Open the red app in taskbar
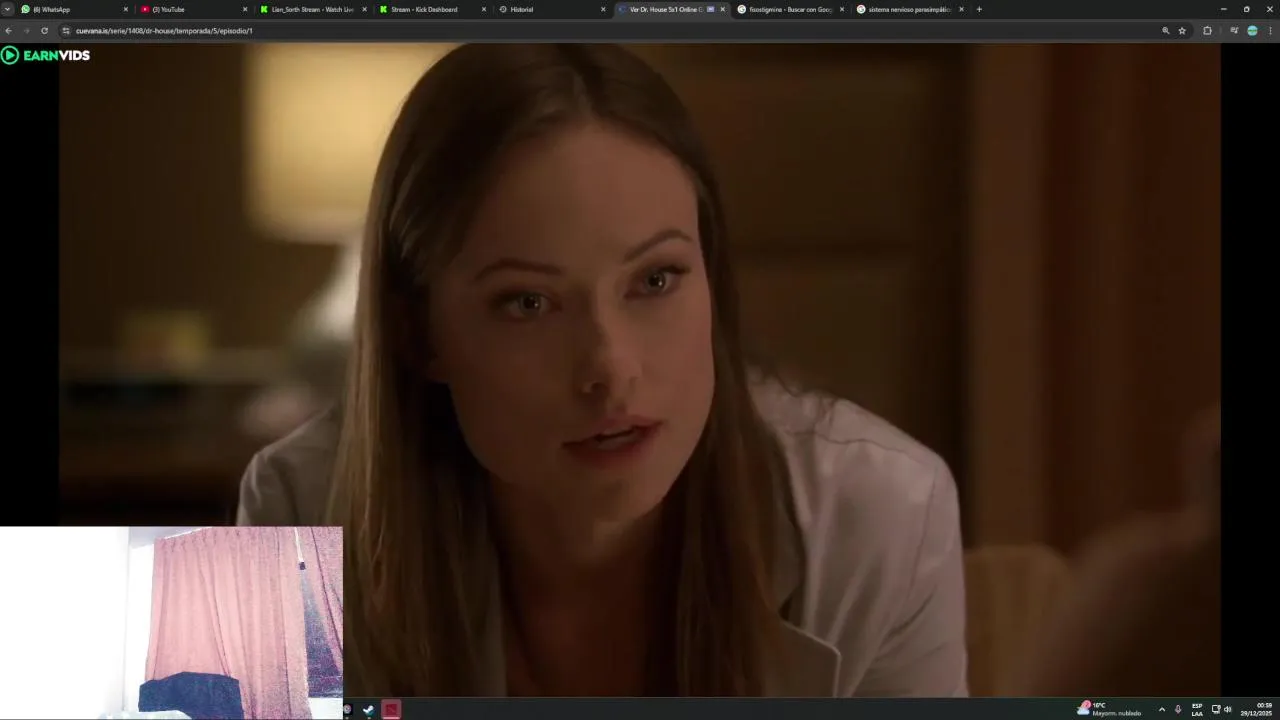This screenshot has height=720, width=1280. pyautogui.click(x=391, y=710)
